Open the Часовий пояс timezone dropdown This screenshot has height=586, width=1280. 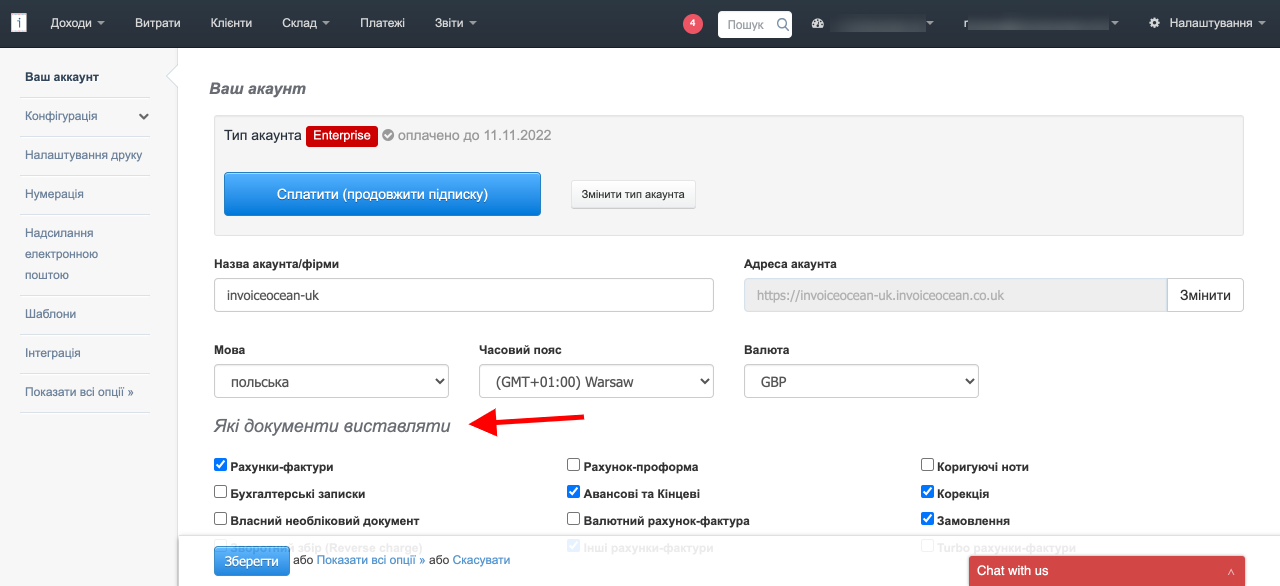(596, 381)
